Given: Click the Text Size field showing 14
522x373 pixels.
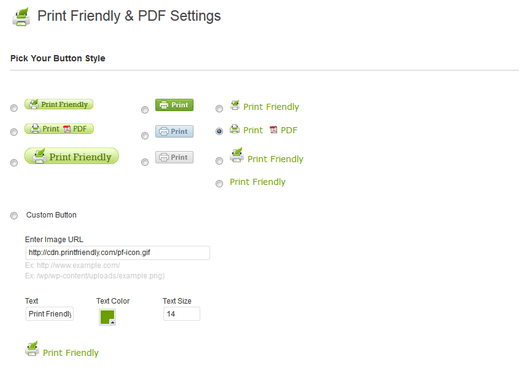Looking at the screenshot, I should [182, 314].
